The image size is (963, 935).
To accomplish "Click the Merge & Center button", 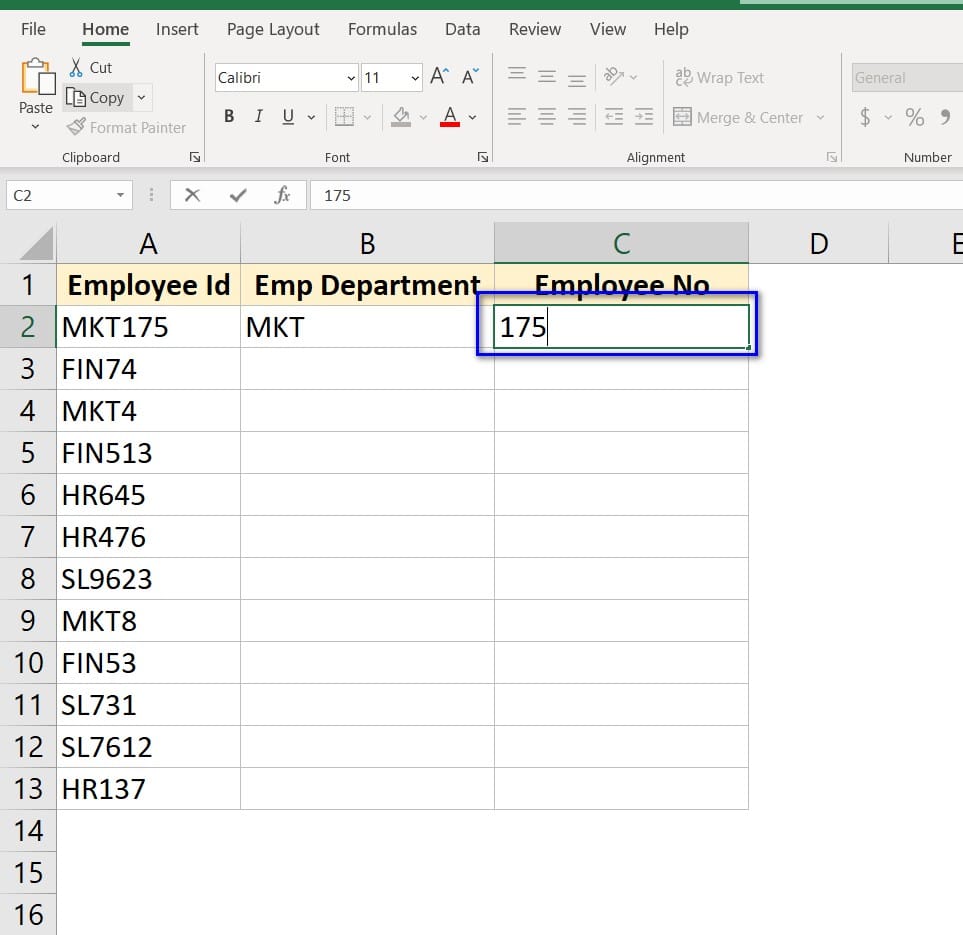I will coord(739,117).
